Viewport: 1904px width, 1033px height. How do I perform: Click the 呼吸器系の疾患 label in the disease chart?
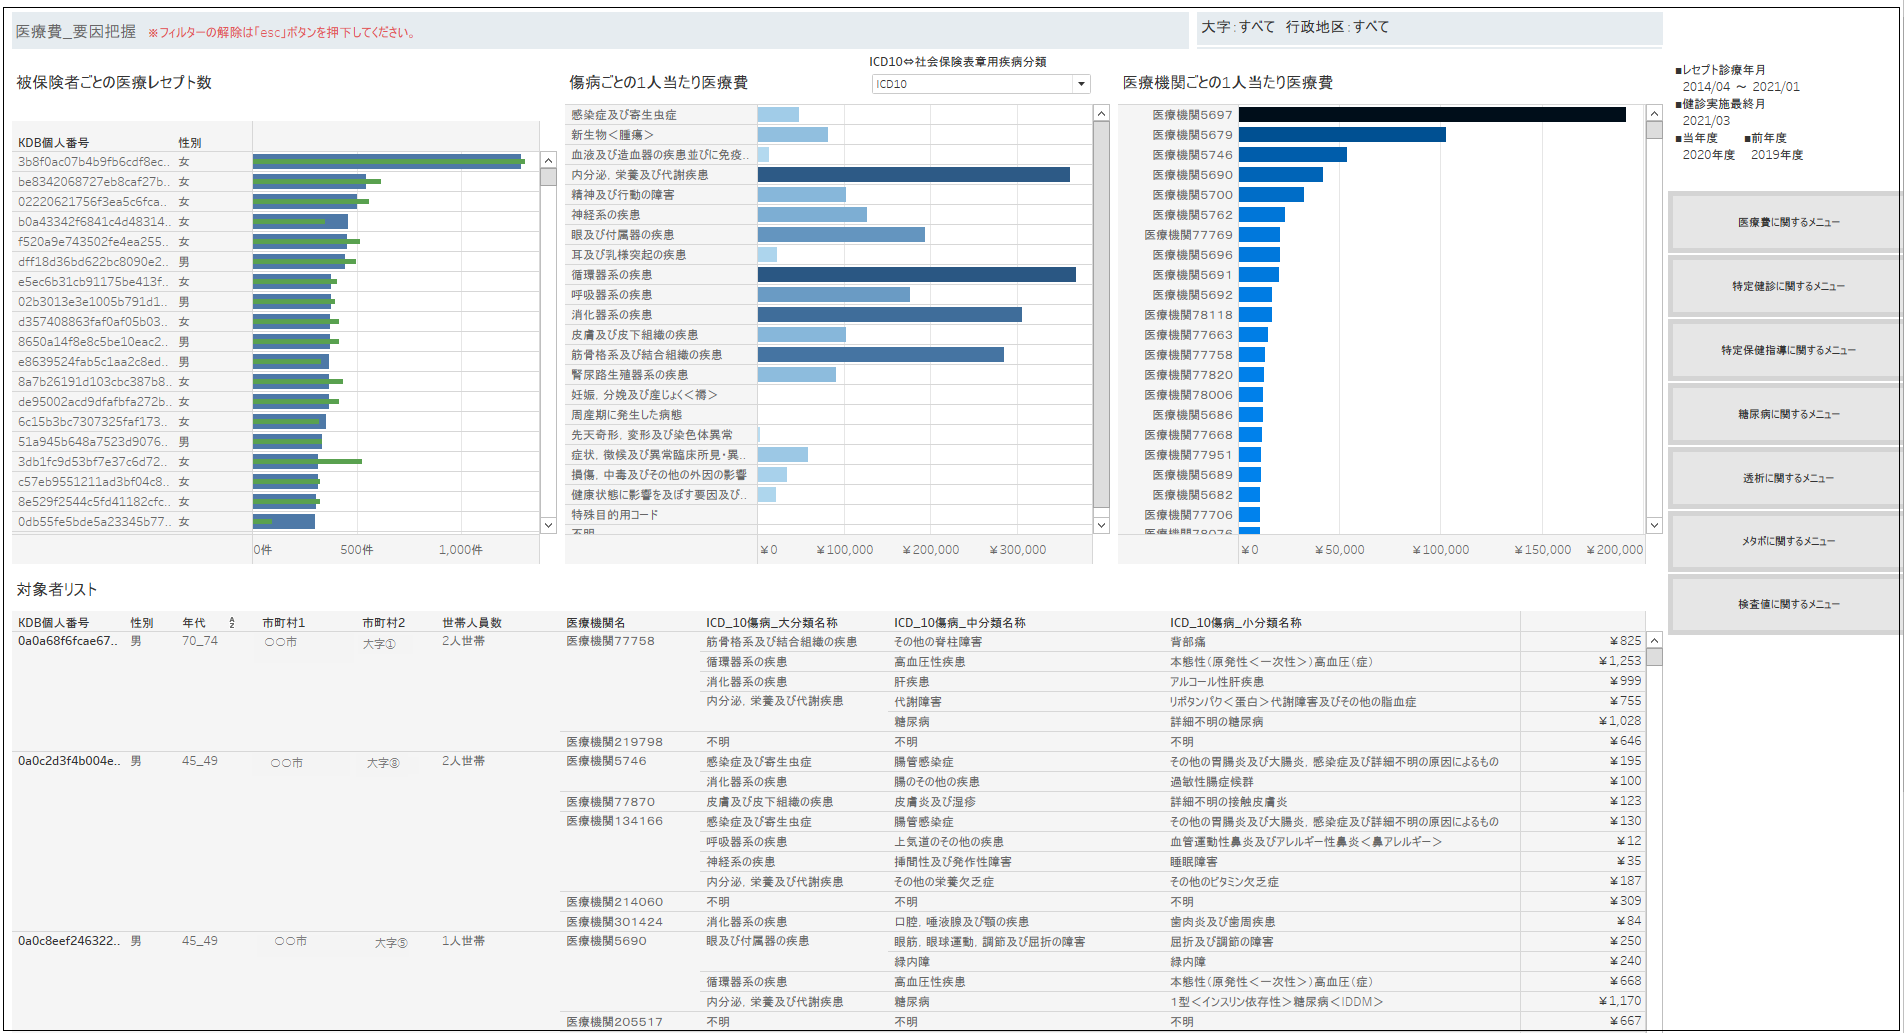click(611, 295)
